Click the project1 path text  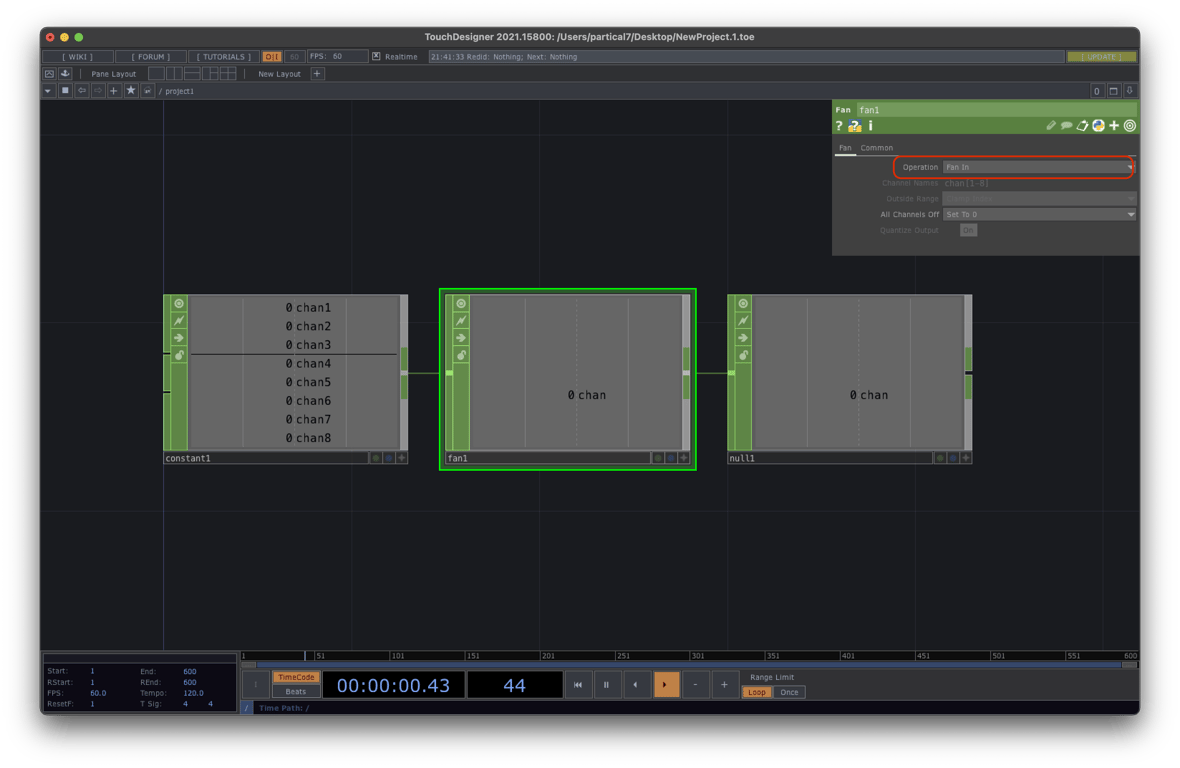[x=180, y=91]
